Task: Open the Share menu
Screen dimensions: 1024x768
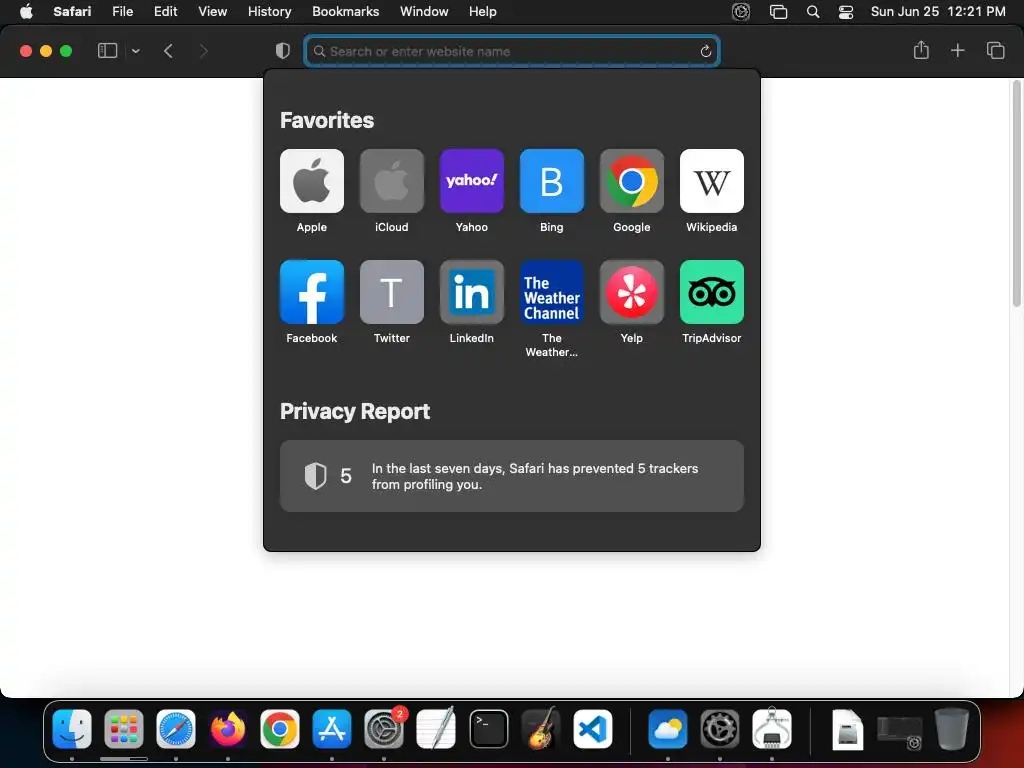Action: (x=921, y=50)
